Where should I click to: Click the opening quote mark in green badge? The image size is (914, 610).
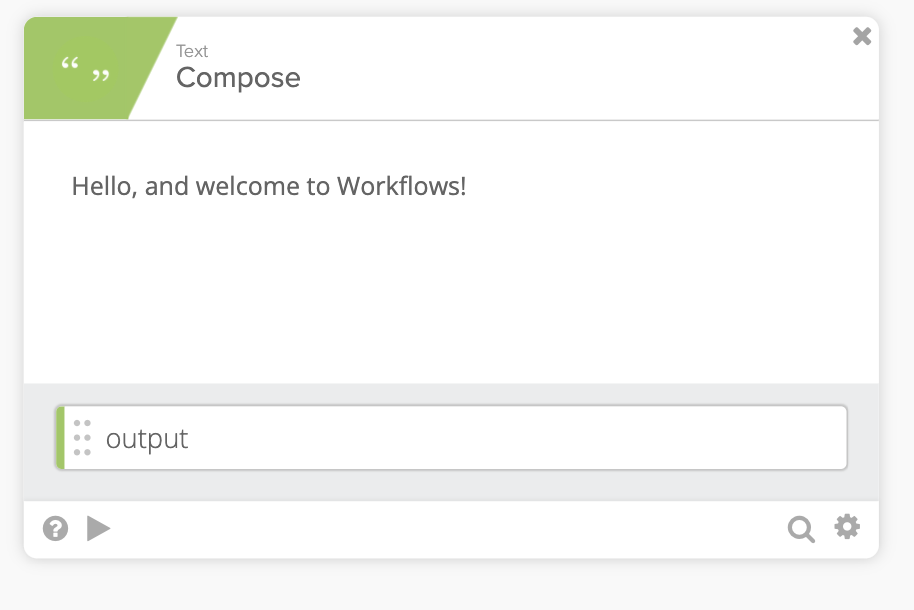[x=69, y=67]
